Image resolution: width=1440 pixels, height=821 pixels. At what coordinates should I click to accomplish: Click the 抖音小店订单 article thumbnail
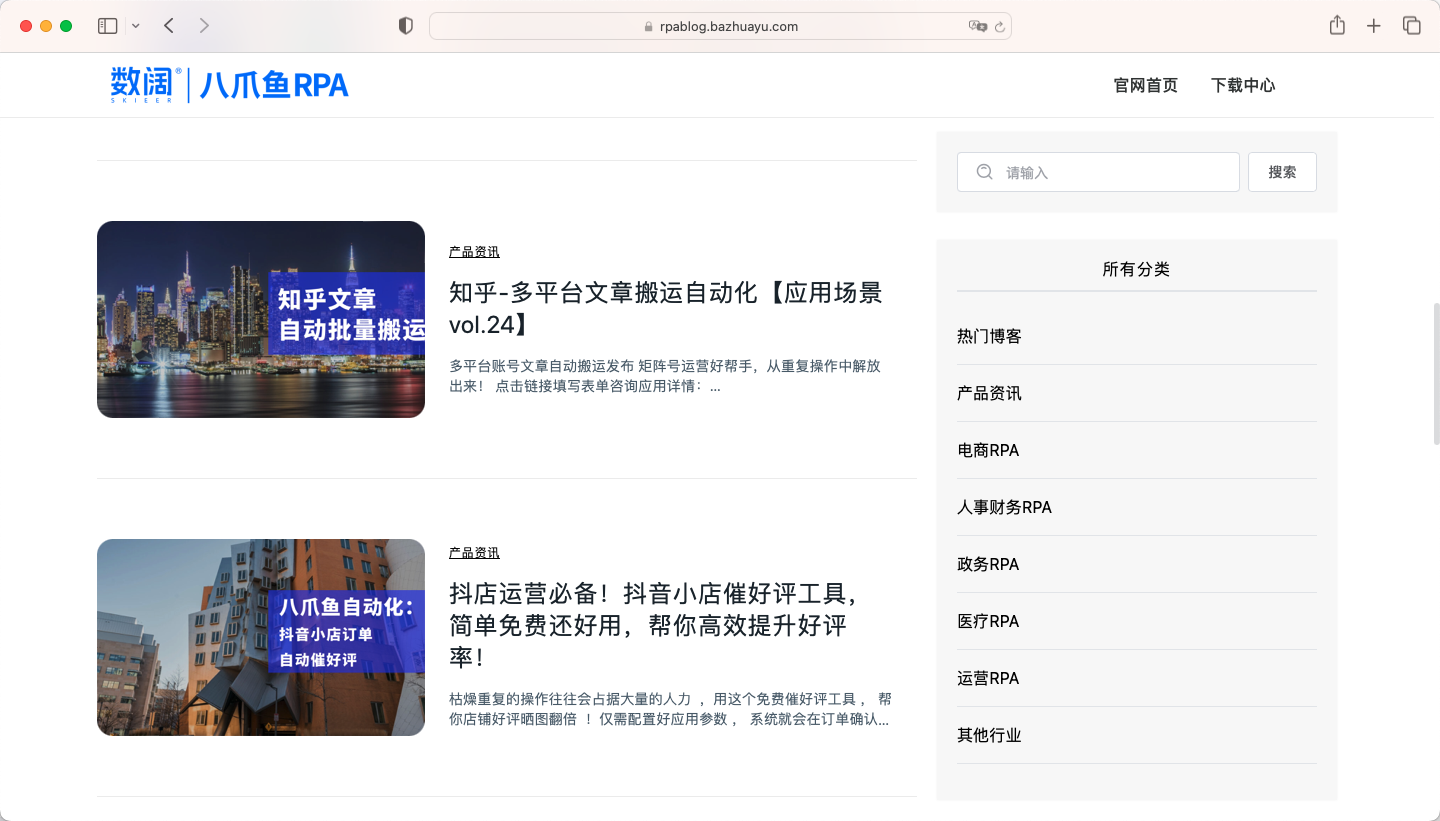click(261, 637)
